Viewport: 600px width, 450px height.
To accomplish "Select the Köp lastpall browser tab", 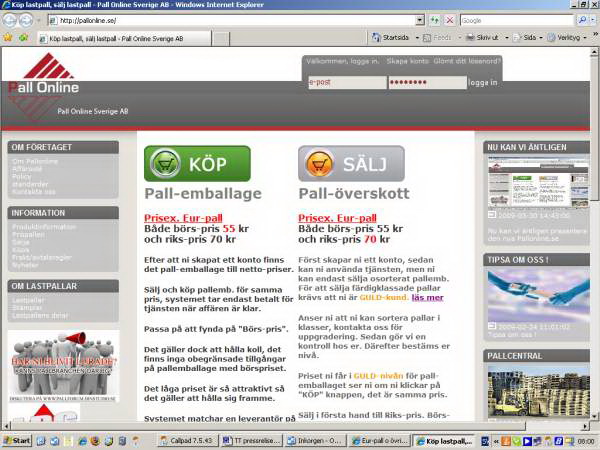I will [x=124, y=38].
